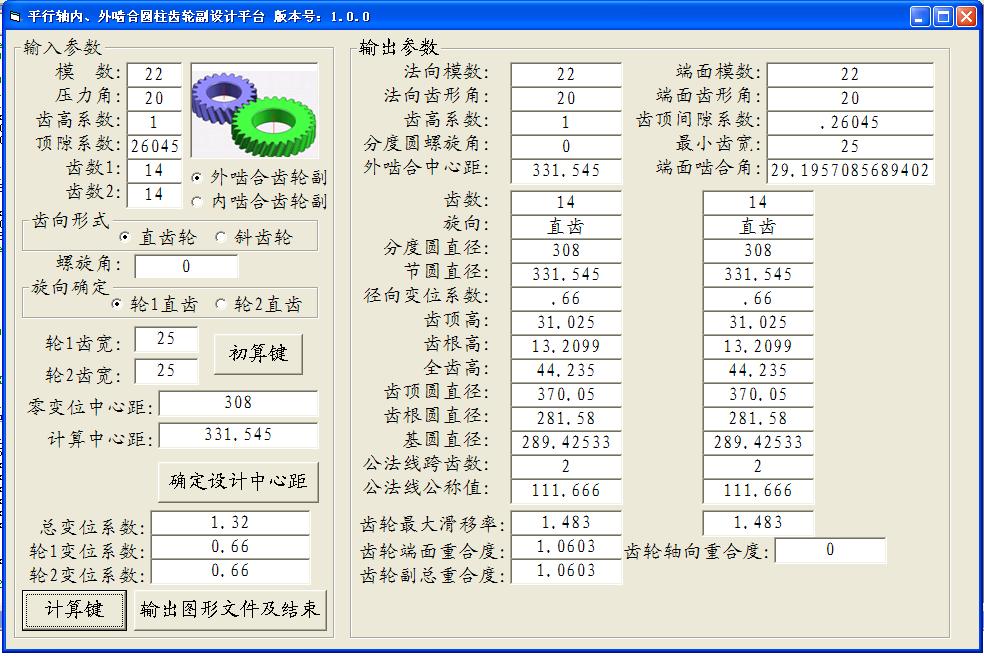984x665 pixels.
Task: Click gear 2 全齿高 field 44.235
Action: click(758, 371)
